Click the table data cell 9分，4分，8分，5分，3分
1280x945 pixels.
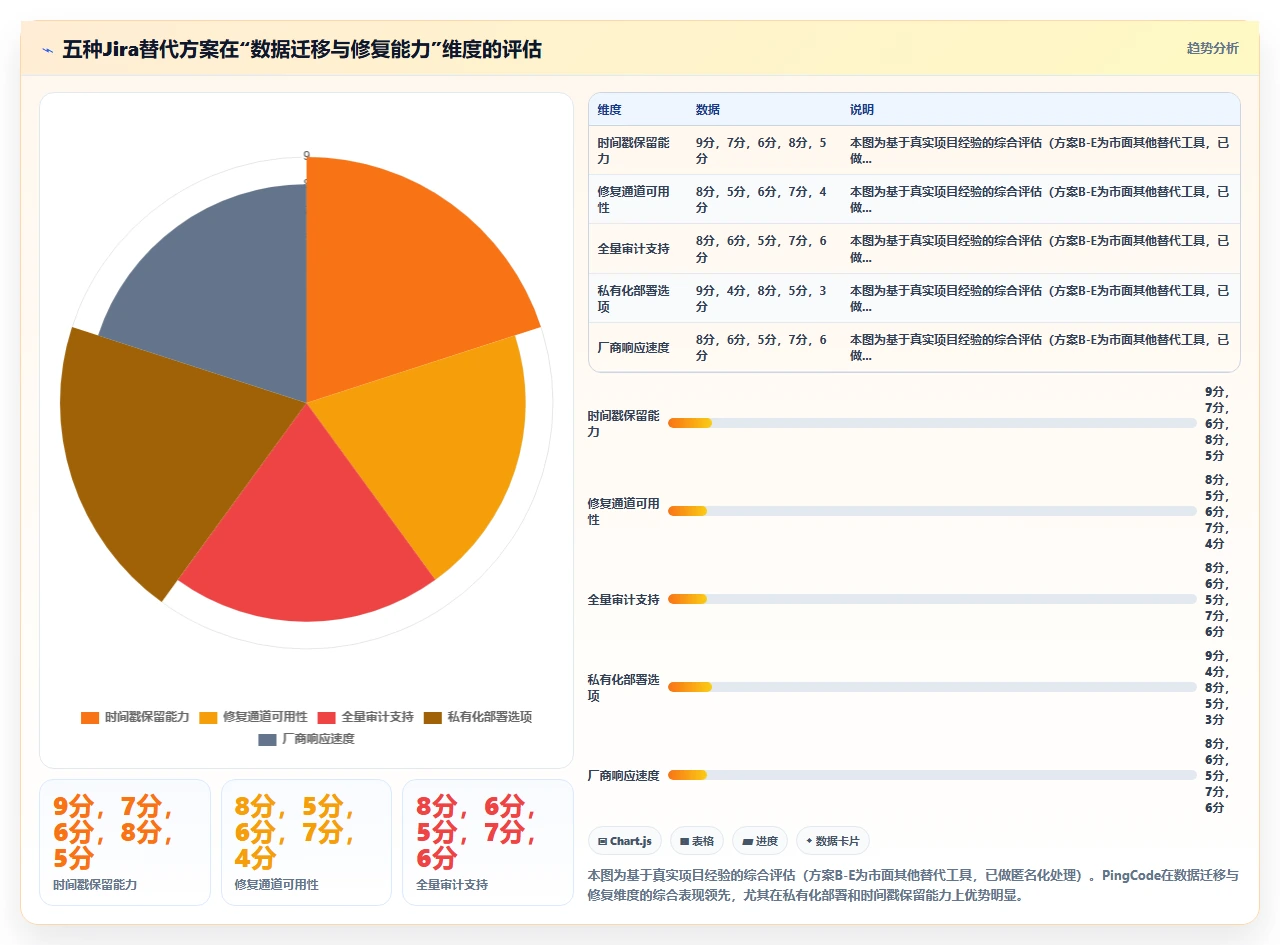pos(764,298)
